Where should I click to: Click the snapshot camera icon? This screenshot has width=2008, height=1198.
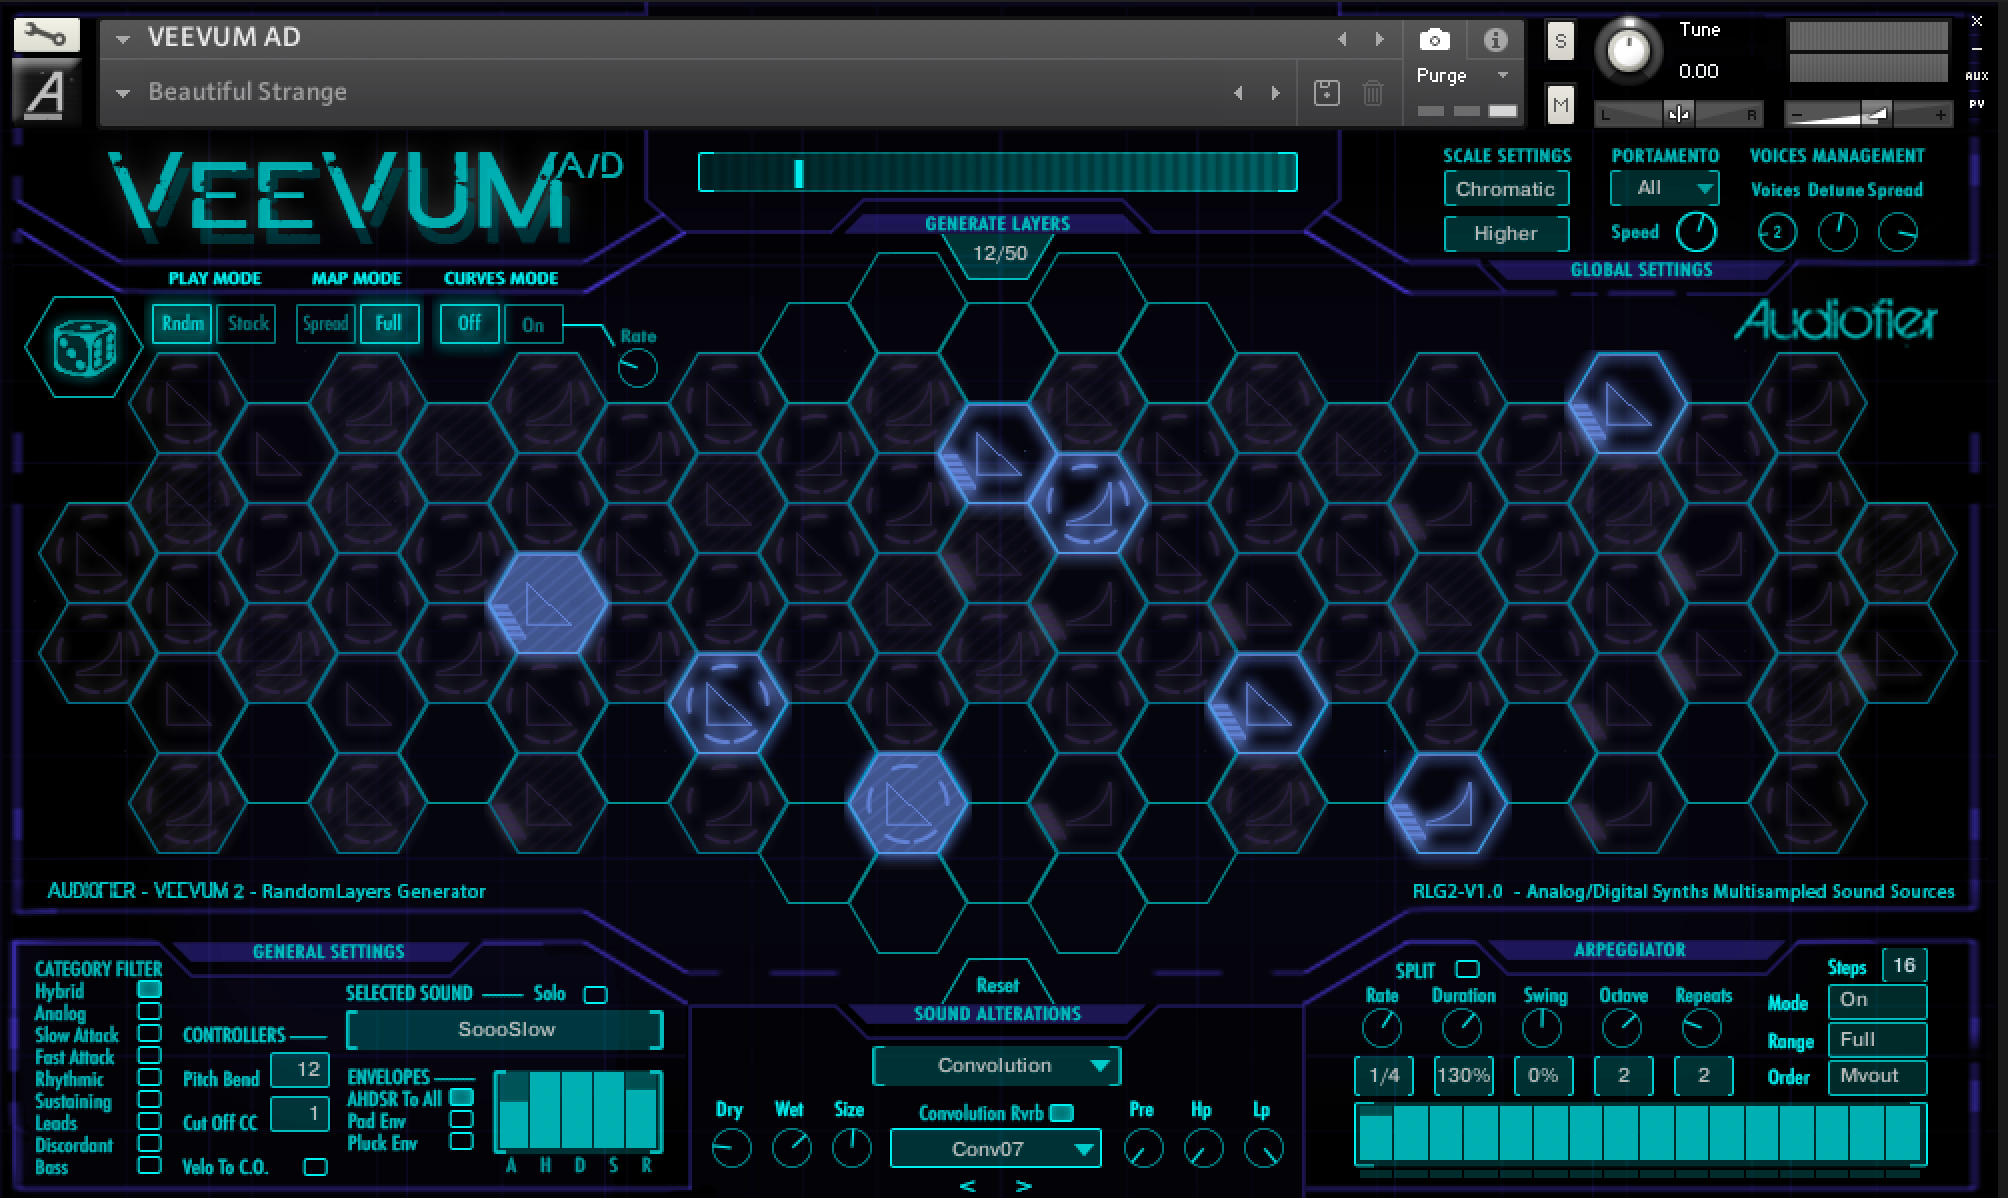[x=1434, y=38]
